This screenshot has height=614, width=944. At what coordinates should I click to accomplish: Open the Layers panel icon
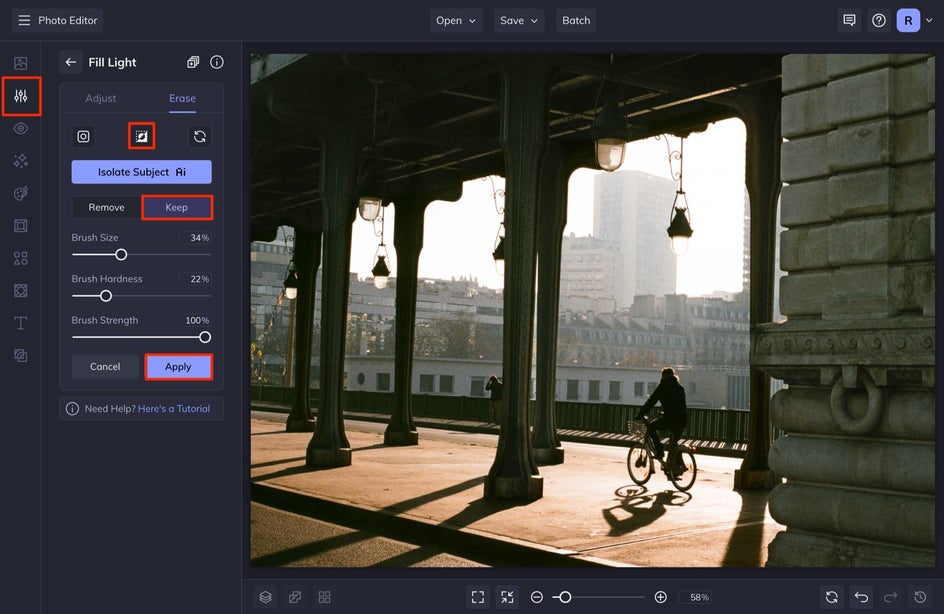pos(265,597)
